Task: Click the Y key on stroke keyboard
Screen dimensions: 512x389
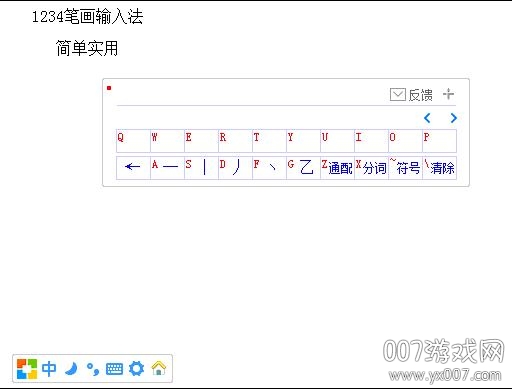Action: click(x=303, y=141)
